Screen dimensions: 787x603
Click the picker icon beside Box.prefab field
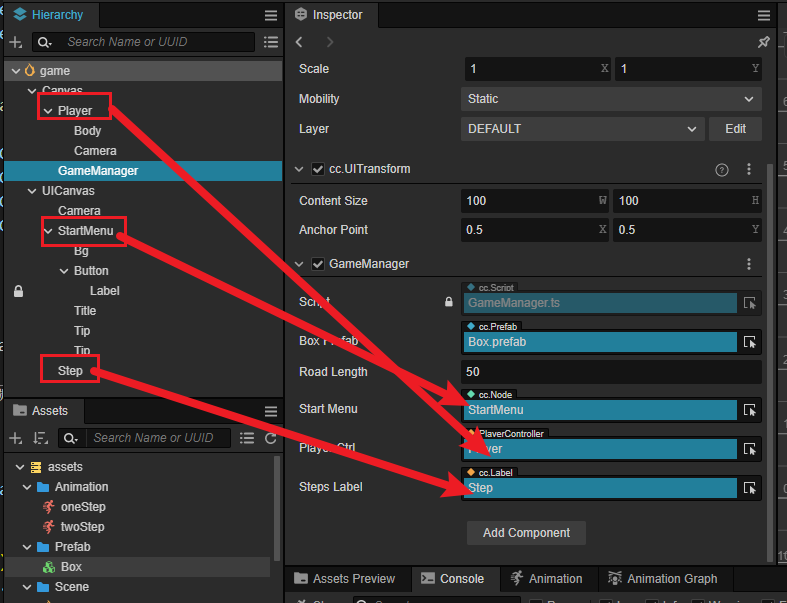click(x=750, y=342)
